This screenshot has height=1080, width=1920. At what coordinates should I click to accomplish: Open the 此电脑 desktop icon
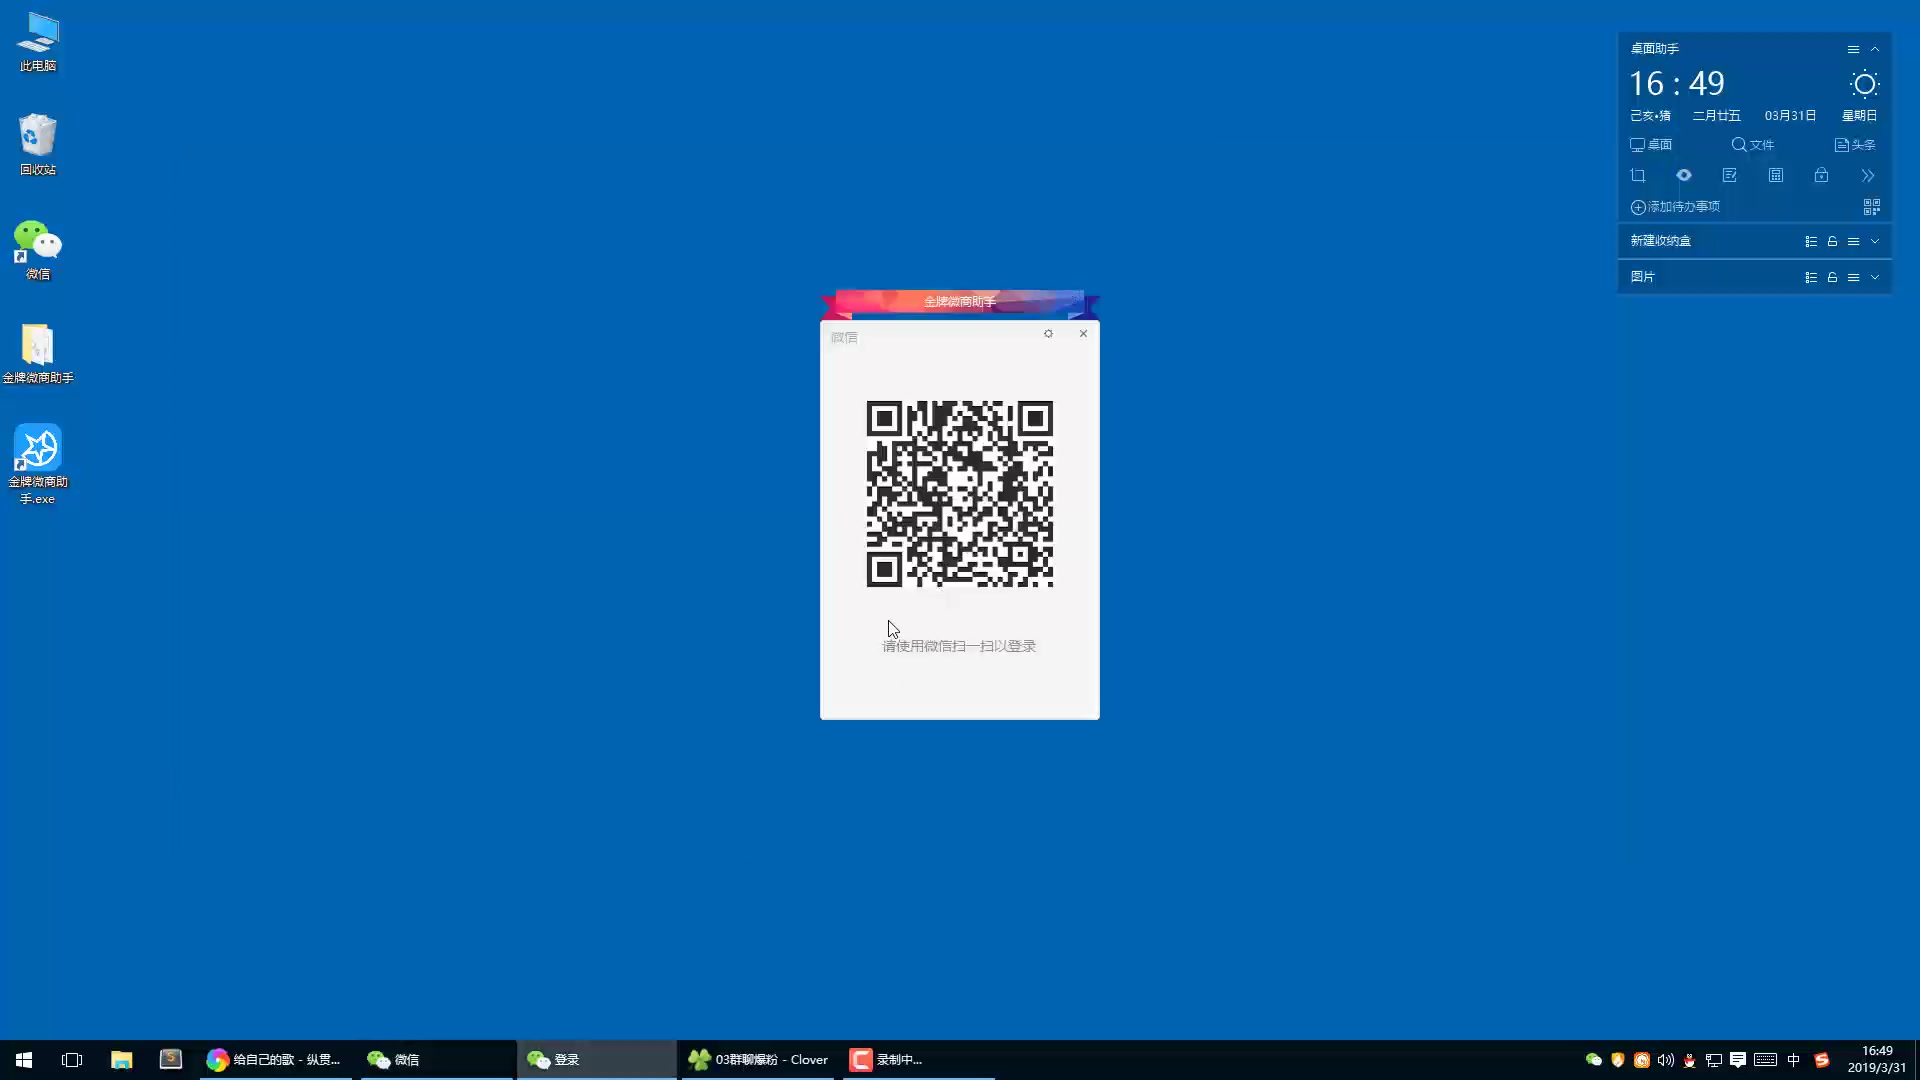coord(38,42)
